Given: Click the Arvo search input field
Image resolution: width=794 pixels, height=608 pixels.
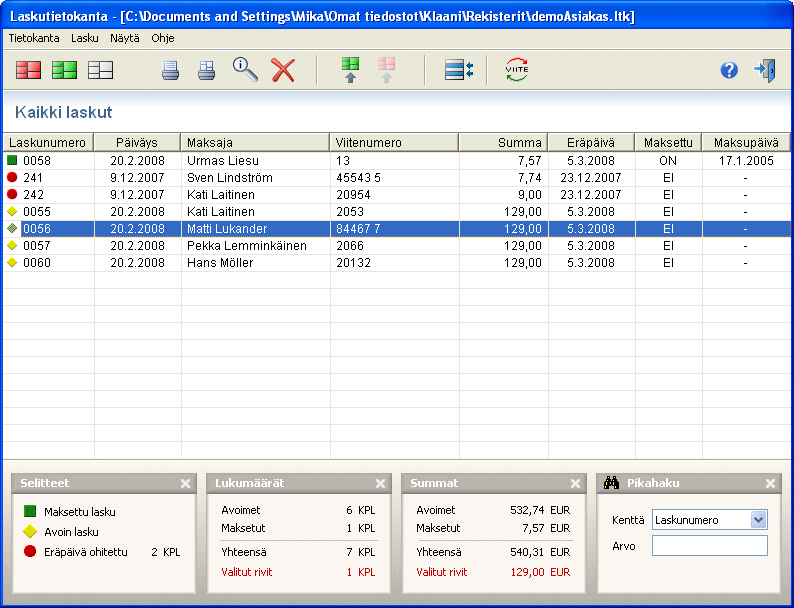Looking at the screenshot, I should (709, 546).
